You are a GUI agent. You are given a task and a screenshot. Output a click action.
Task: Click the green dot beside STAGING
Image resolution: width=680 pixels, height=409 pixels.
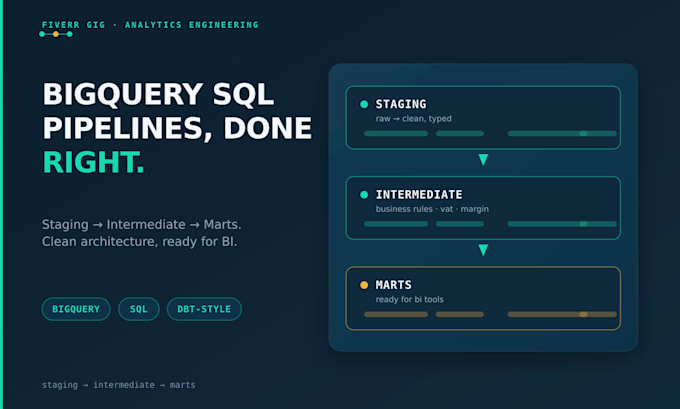point(364,104)
